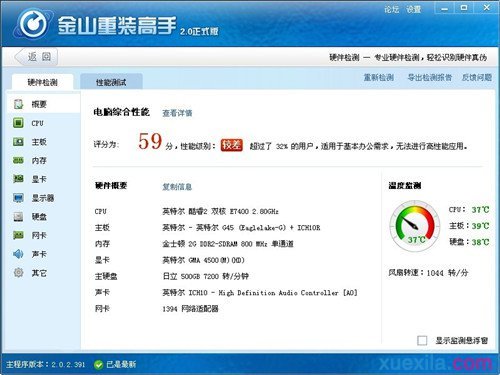
Task: Open the 设置 settings menu
Action: 413,9
